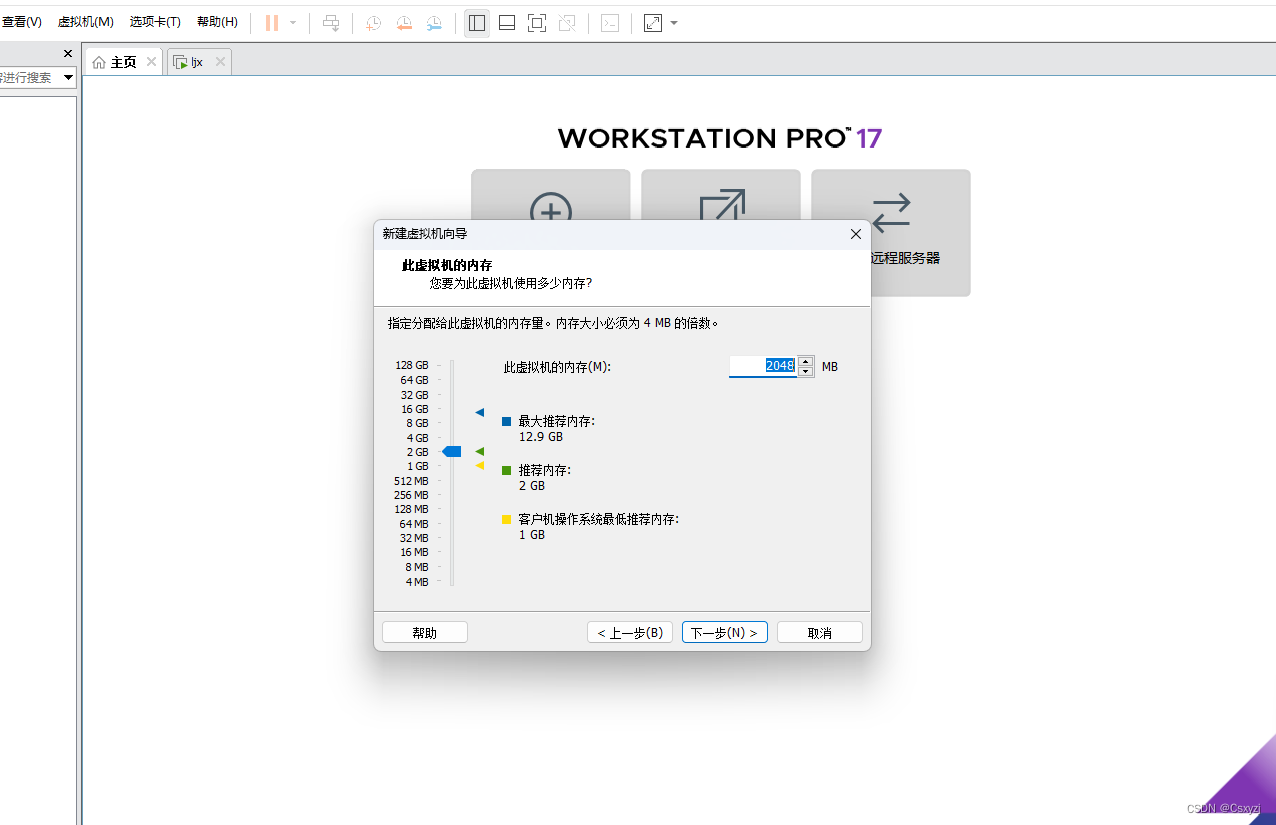Click the revert to snapshot icon

pyautogui.click(x=404, y=22)
